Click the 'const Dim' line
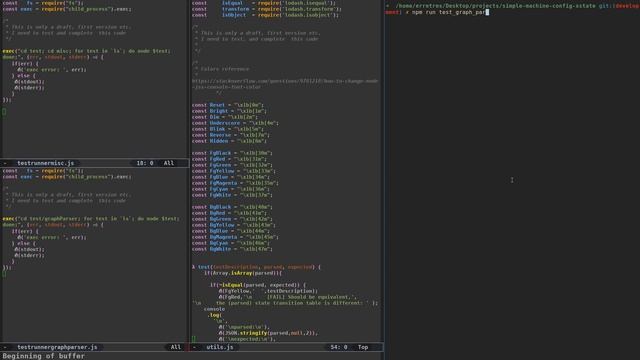 (224, 117)
